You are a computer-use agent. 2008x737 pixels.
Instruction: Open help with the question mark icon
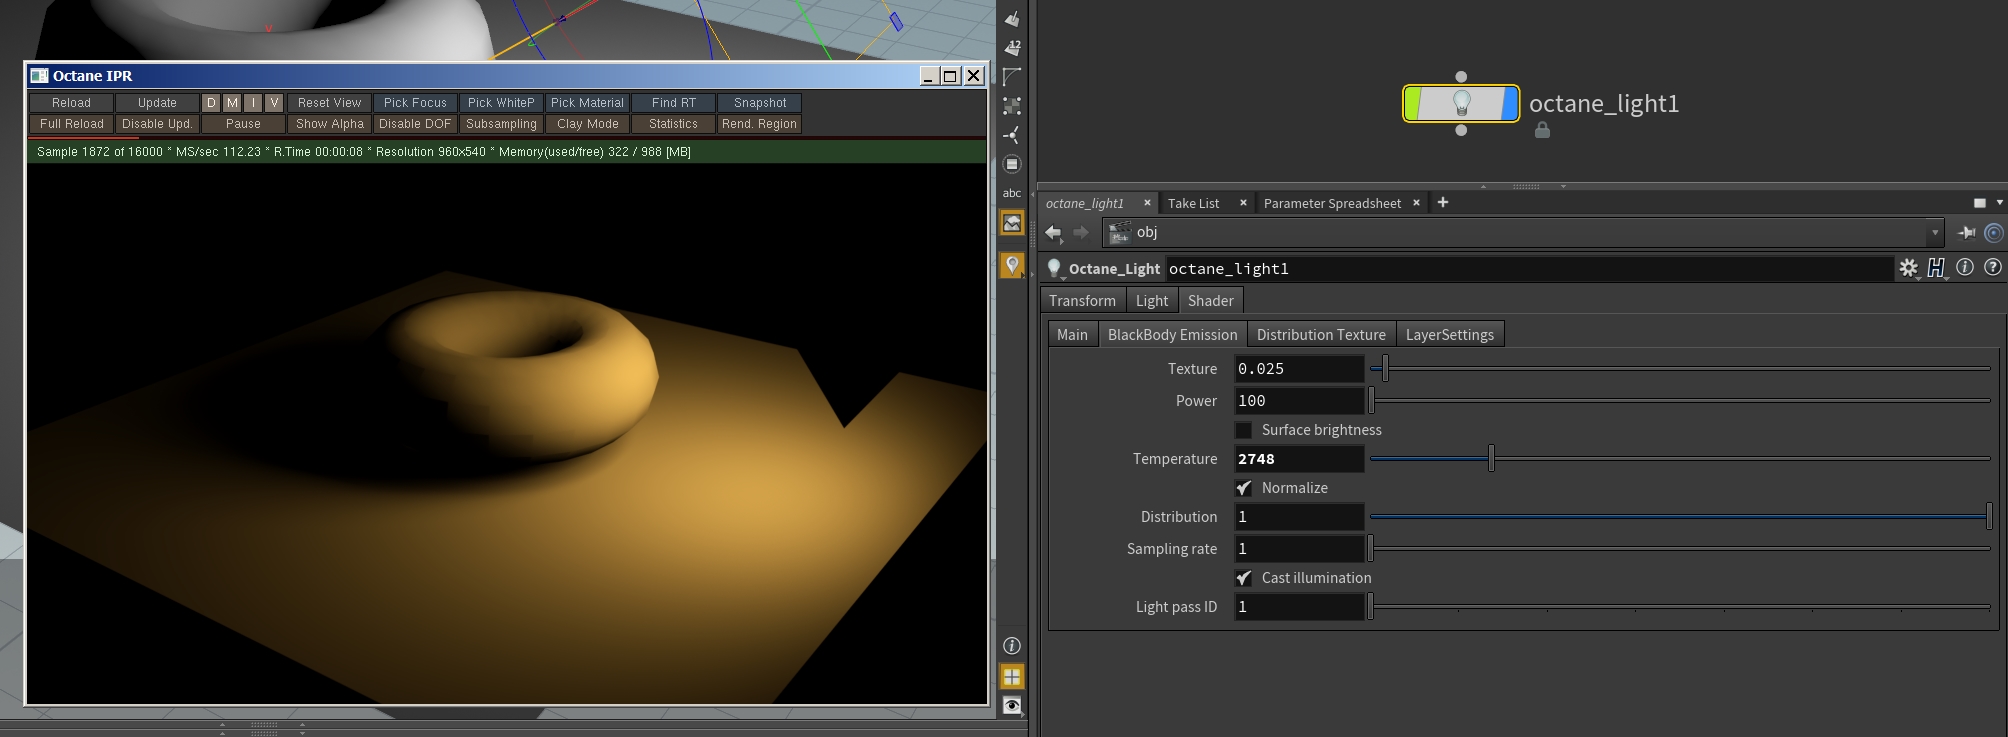1993,267
